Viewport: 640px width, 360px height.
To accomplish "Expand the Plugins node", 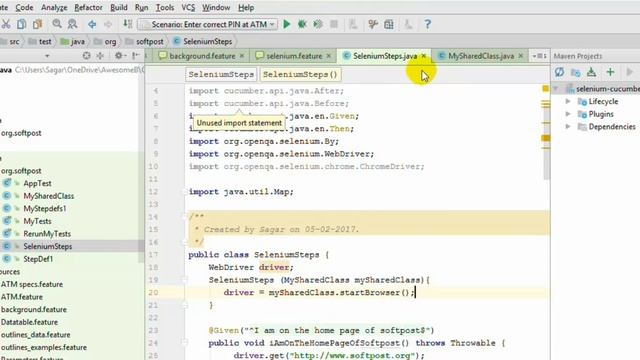I will pos(568,114).
